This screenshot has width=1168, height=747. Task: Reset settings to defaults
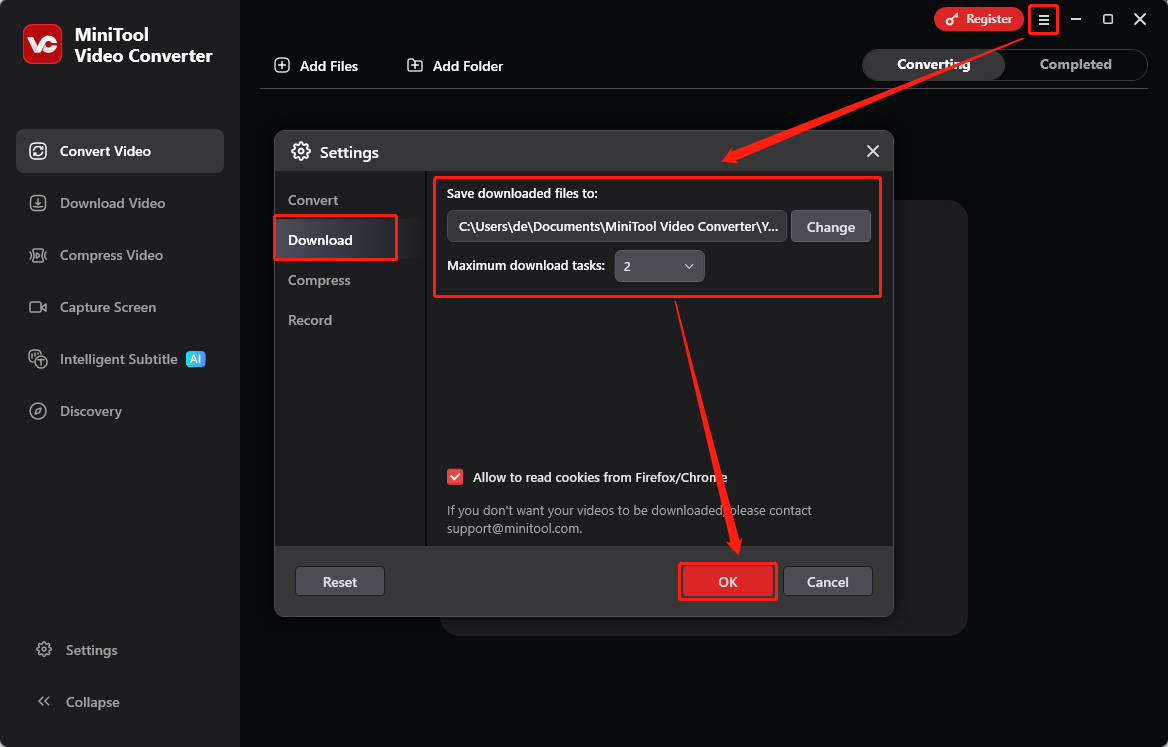coord(339,581)
